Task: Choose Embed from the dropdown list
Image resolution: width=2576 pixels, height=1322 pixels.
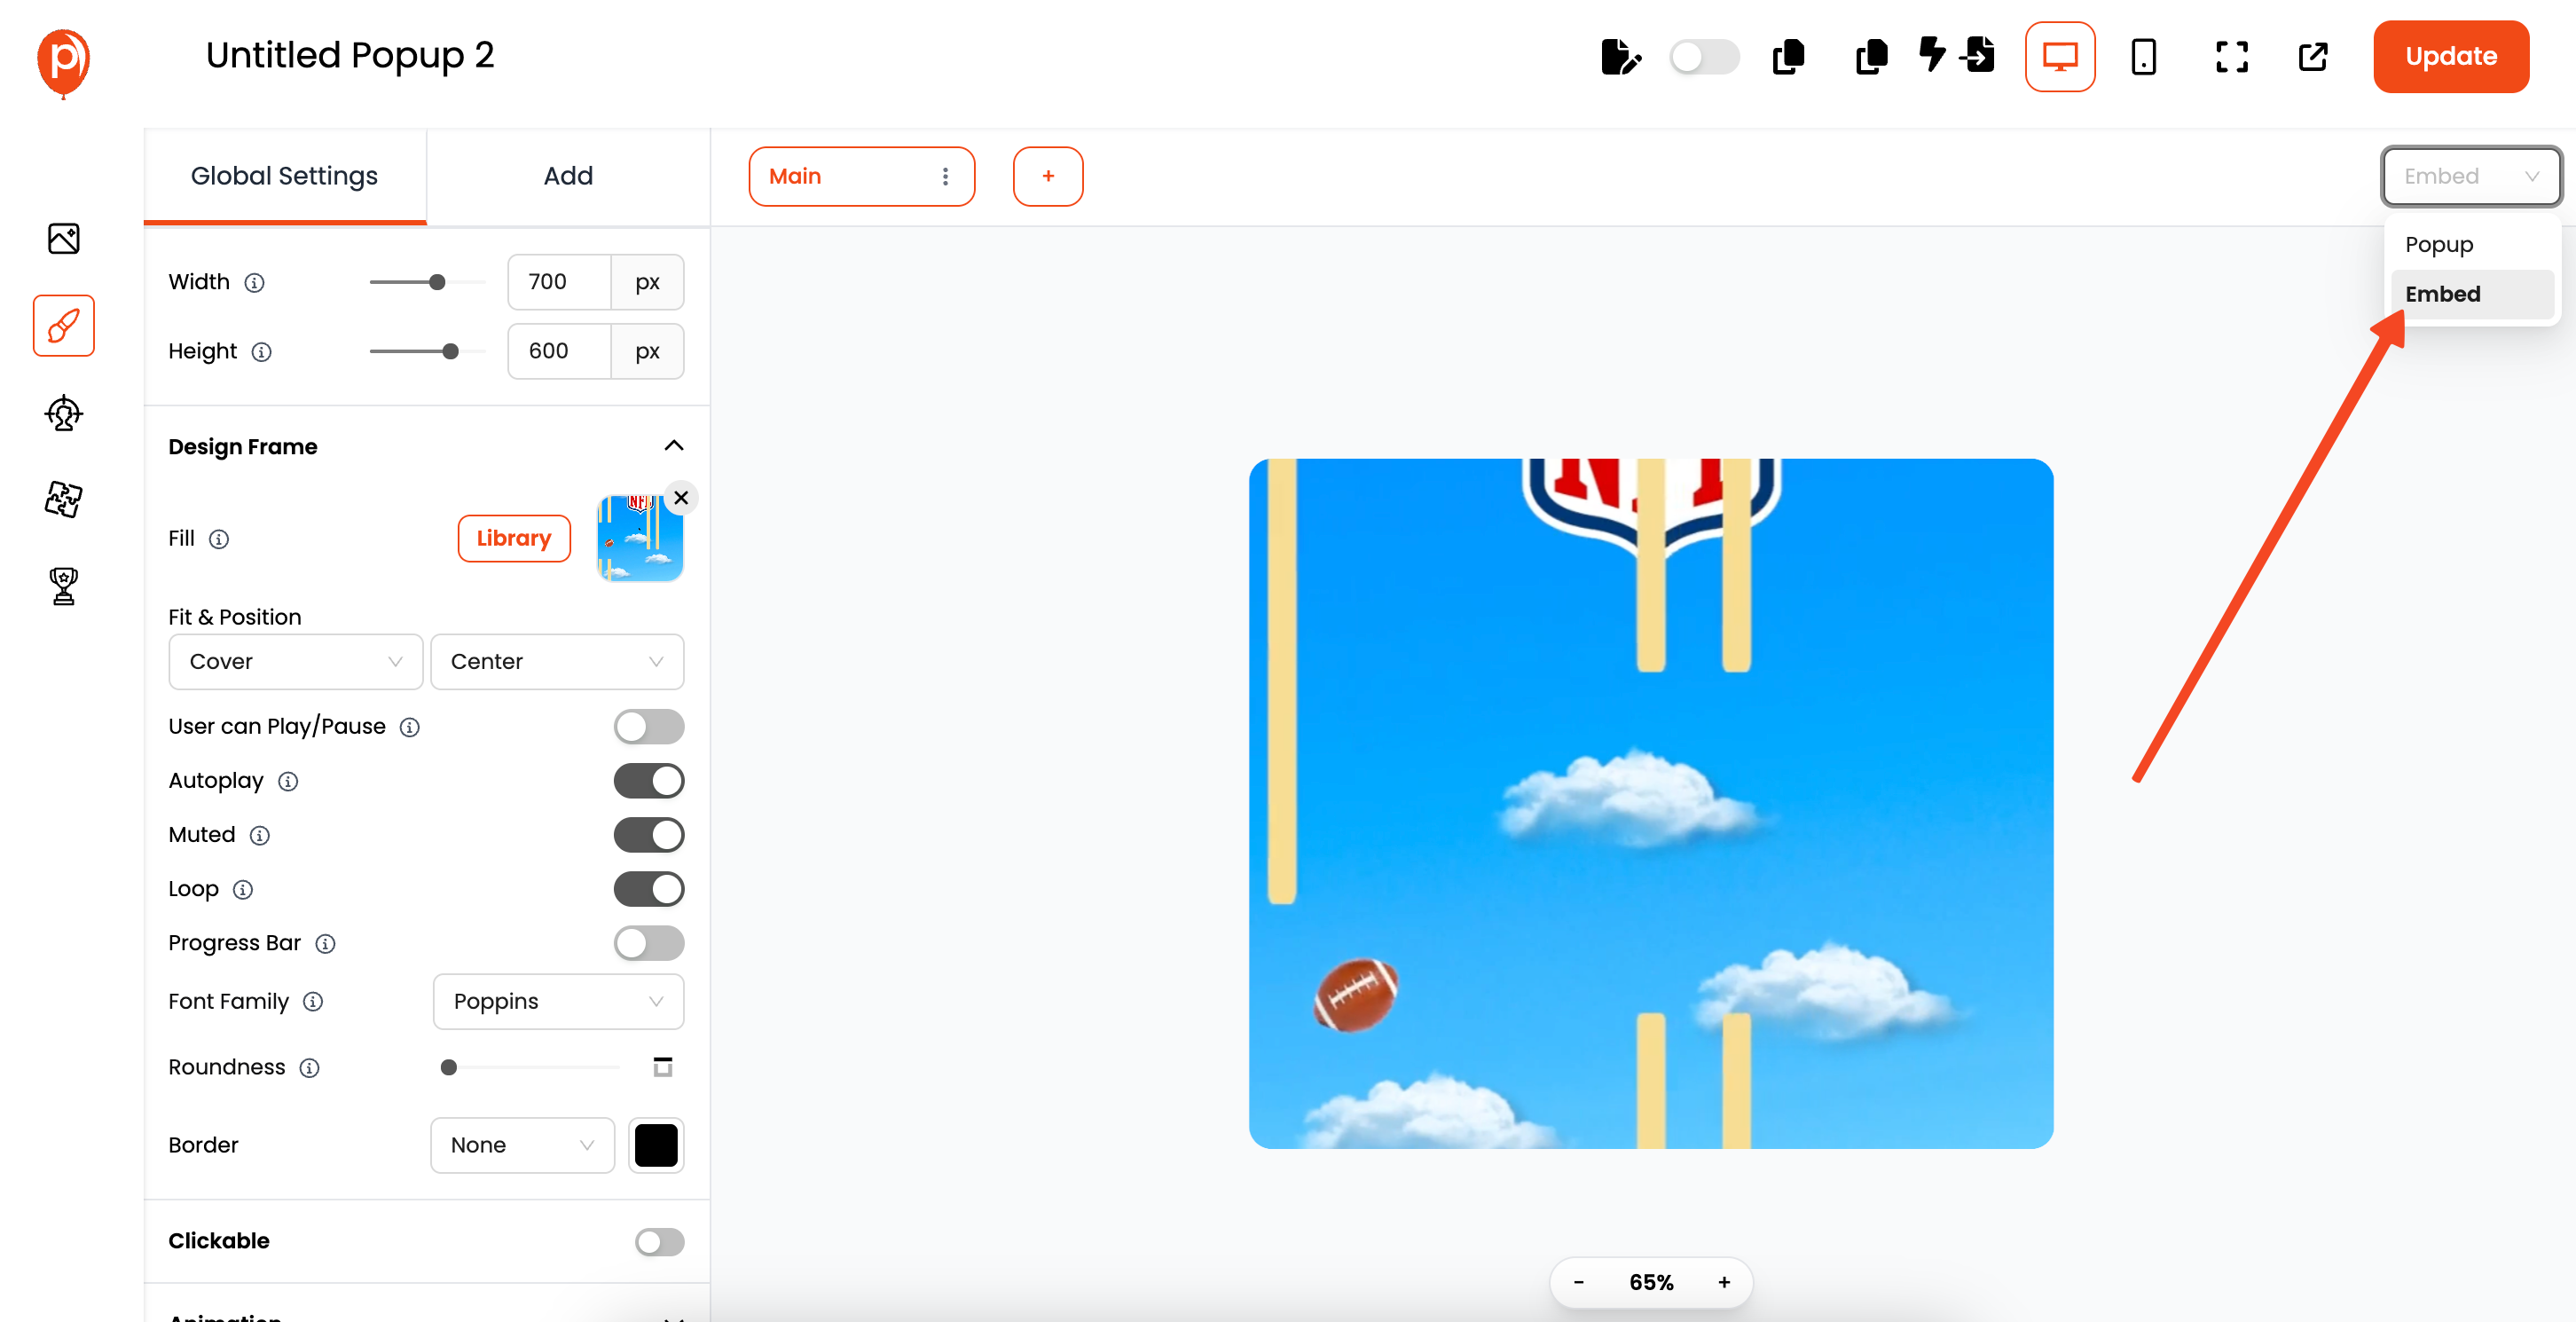Action: [2471, 294]
